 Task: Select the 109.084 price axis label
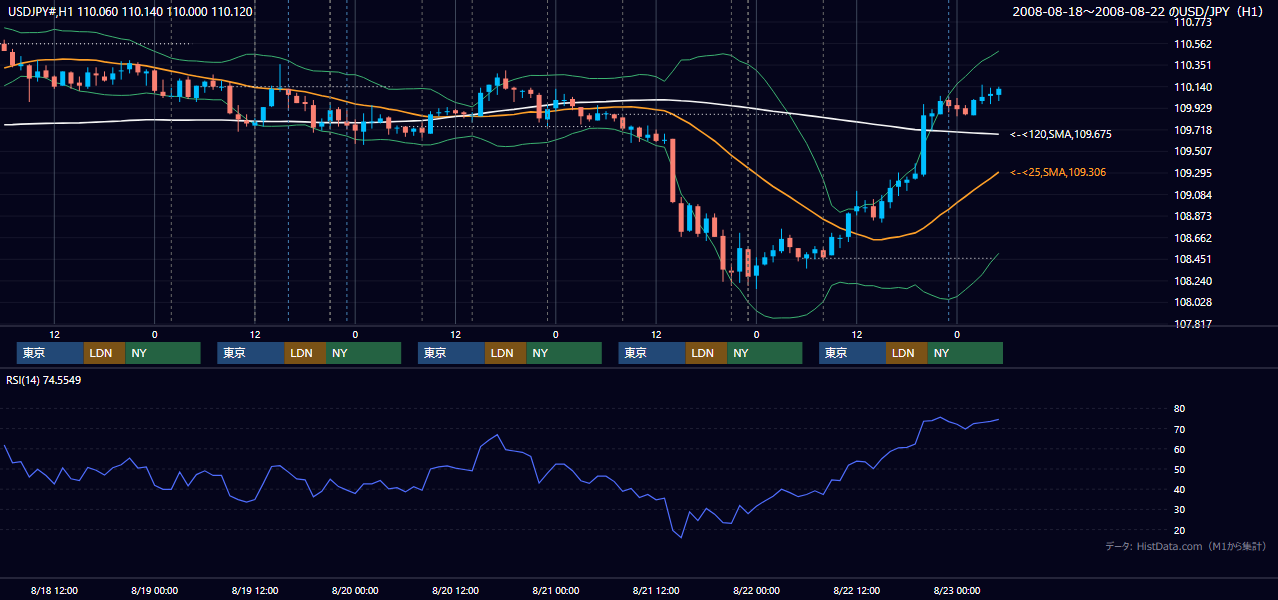(x=1195, y=194)
